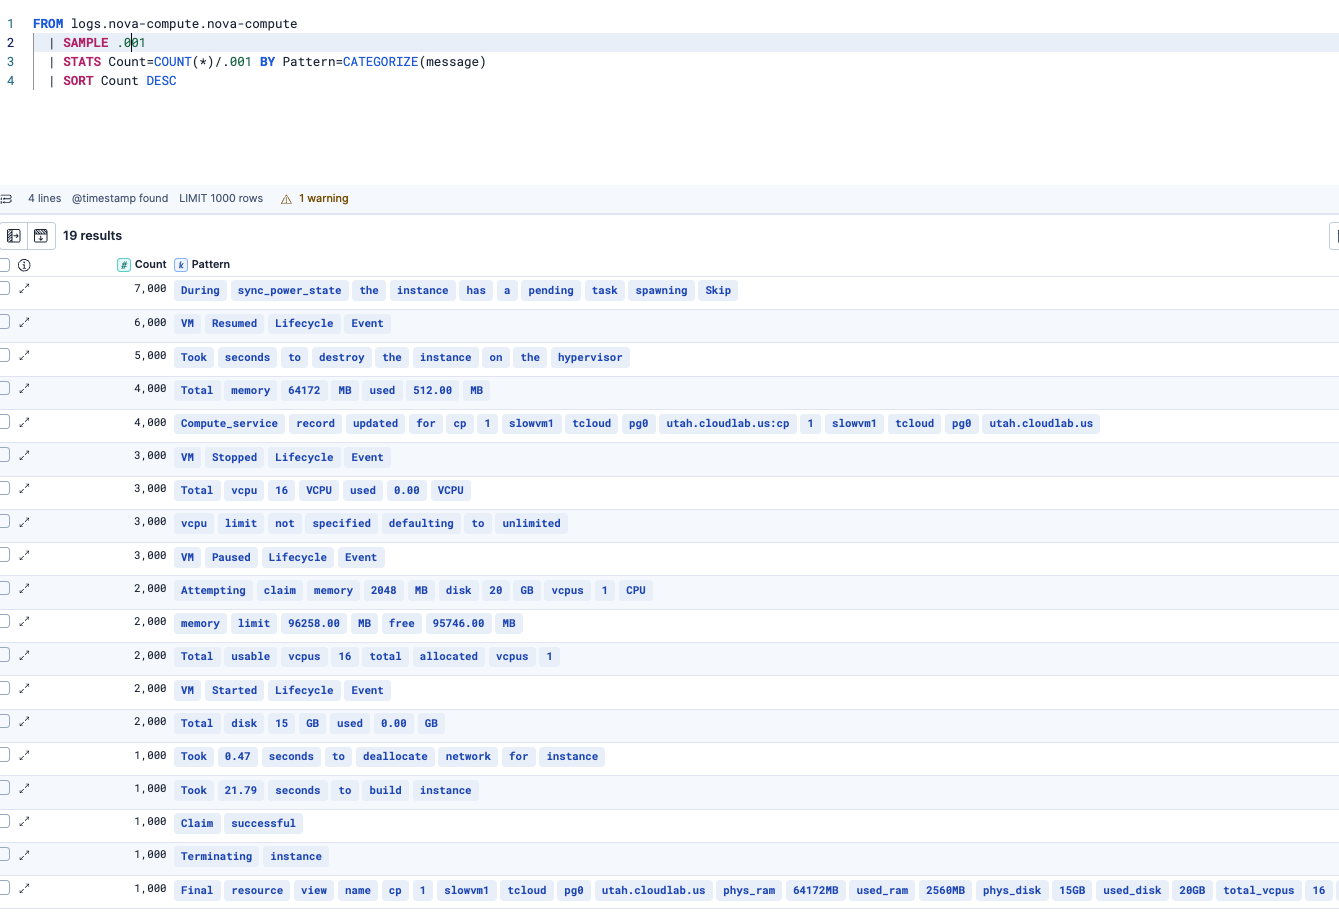Click the 'Resumed' pattern token

click(x=234, y=324)
